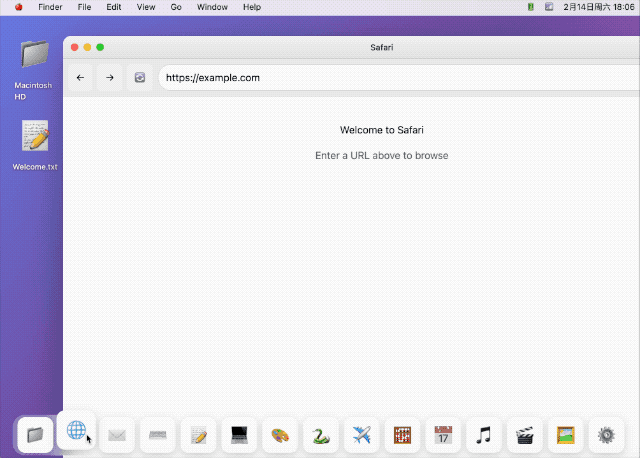Open the Window menu
The height and width of the screenshot is (458, 640).
(x=212, y=7)
